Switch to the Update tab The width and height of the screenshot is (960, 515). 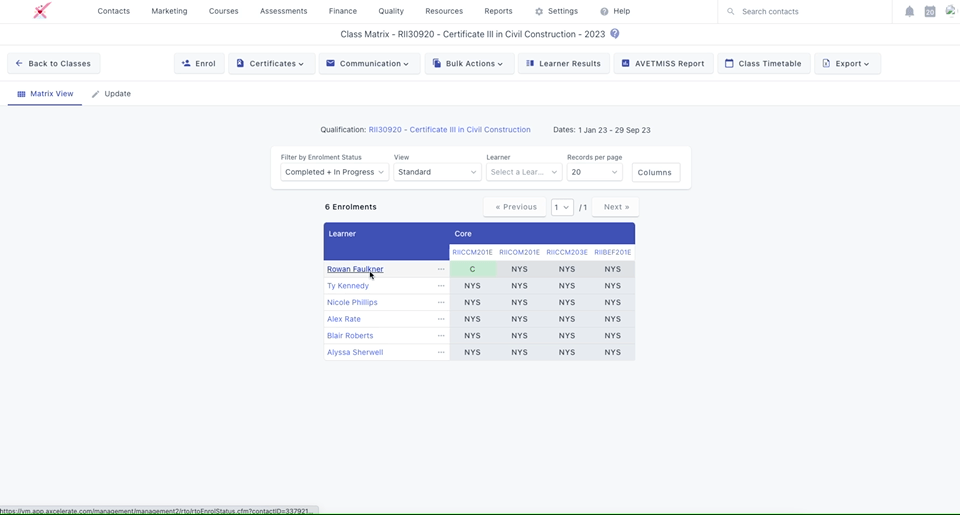click(x=111, y=94)
